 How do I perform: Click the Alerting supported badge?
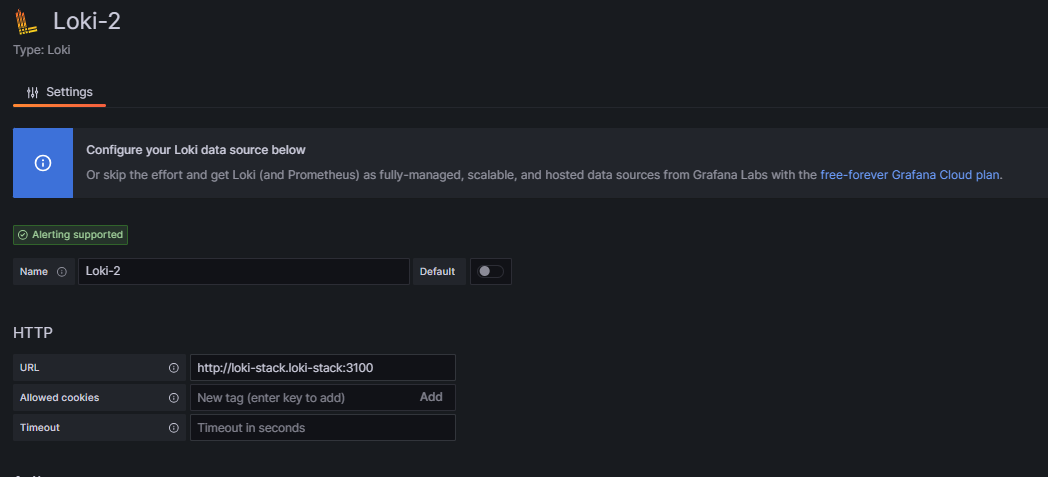click(70, 235)
